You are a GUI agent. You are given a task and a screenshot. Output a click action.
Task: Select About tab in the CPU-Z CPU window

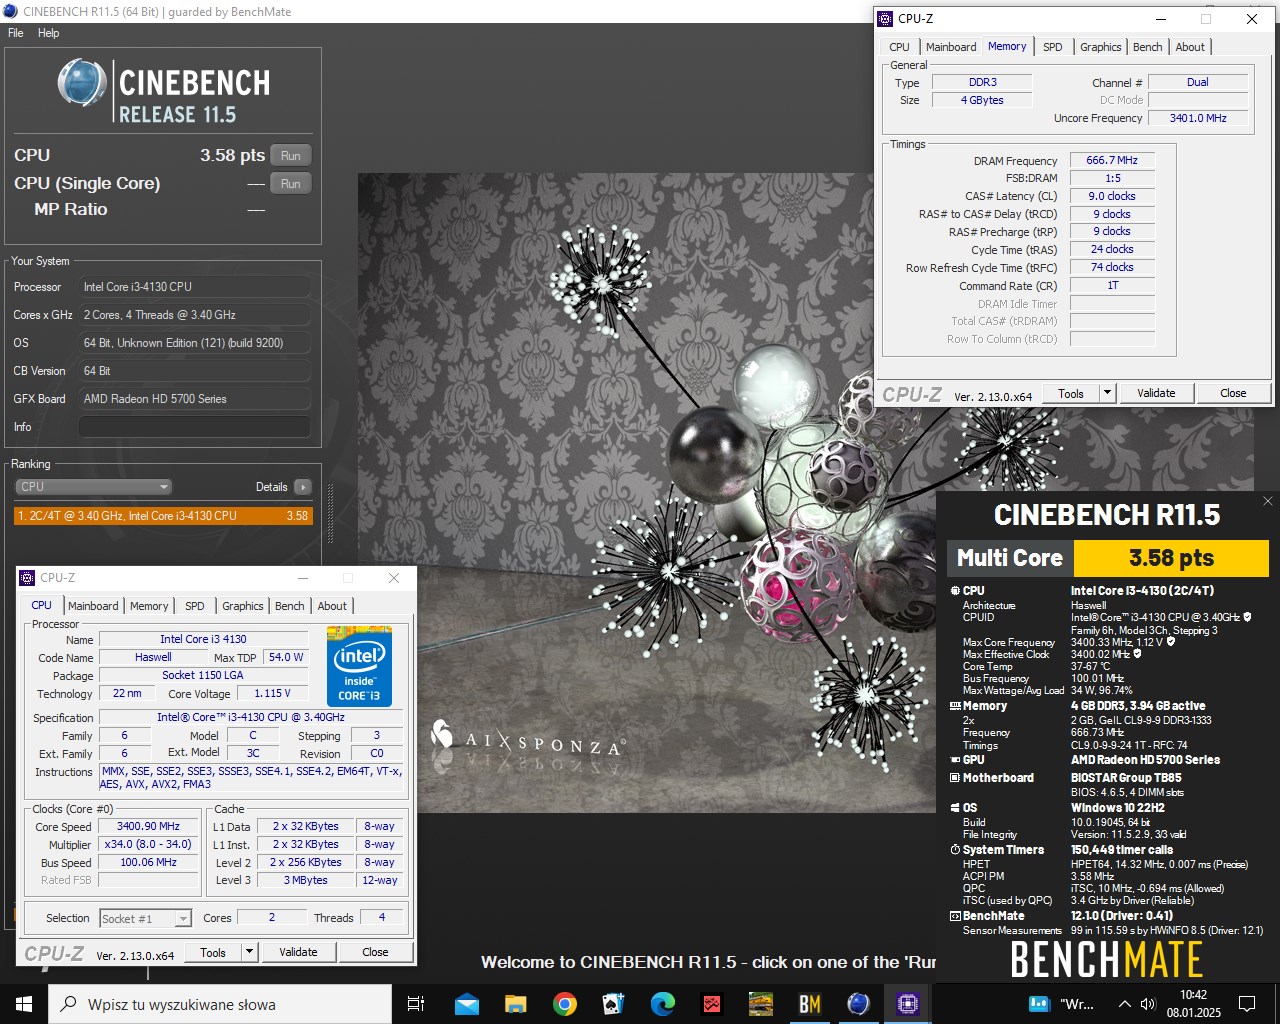(x=332, y=606)
